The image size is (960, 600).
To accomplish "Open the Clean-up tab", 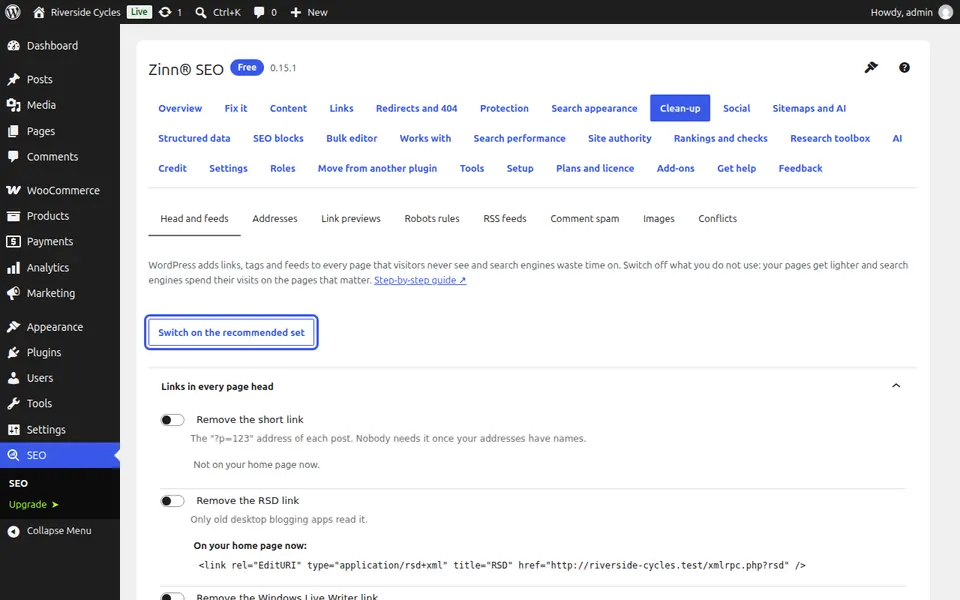I will (x=680, y=108).
